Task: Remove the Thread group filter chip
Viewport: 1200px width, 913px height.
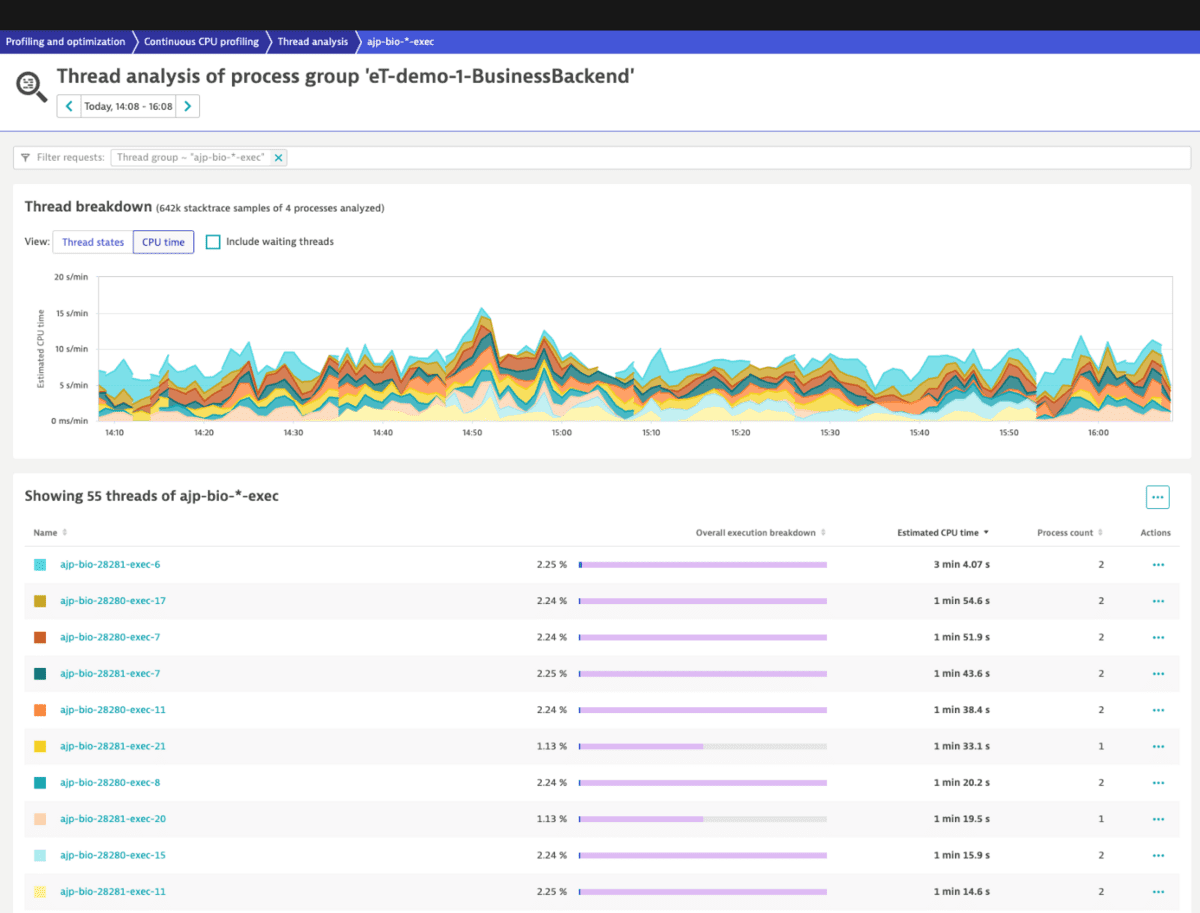Action: click(279, 157)
